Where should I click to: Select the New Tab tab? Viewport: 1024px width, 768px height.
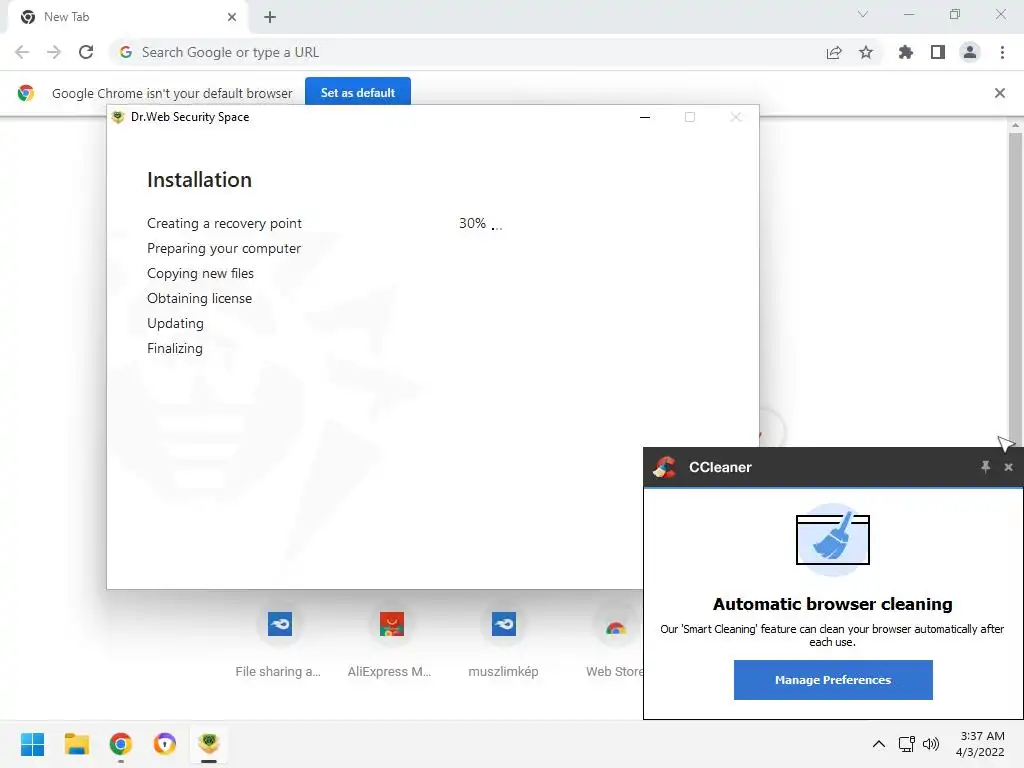tap(128, 17)
